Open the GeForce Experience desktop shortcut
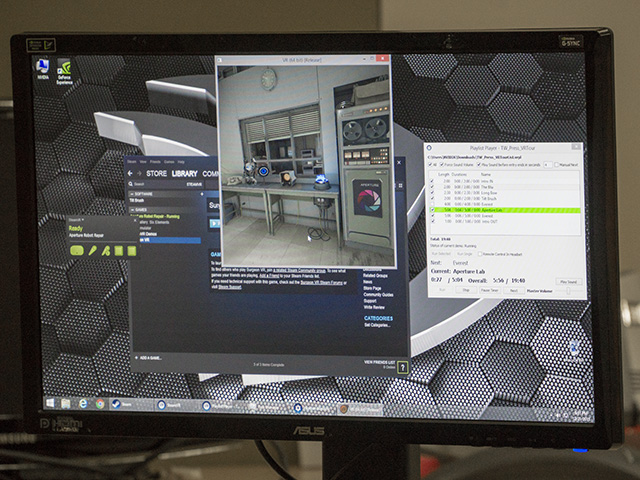Viewport: 640px width, 480px height. click(x=64, y=72)
